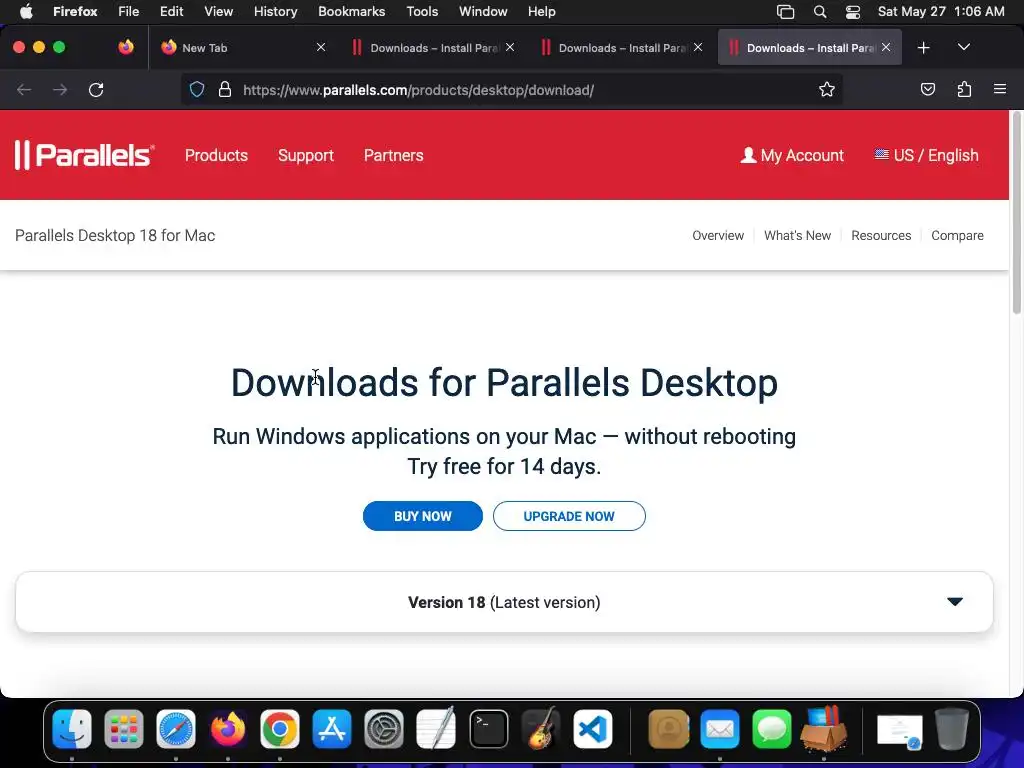This screenshot has width=1024, height=768.
Task: Open TextEdit from the Dock
Action: (436, 729)
